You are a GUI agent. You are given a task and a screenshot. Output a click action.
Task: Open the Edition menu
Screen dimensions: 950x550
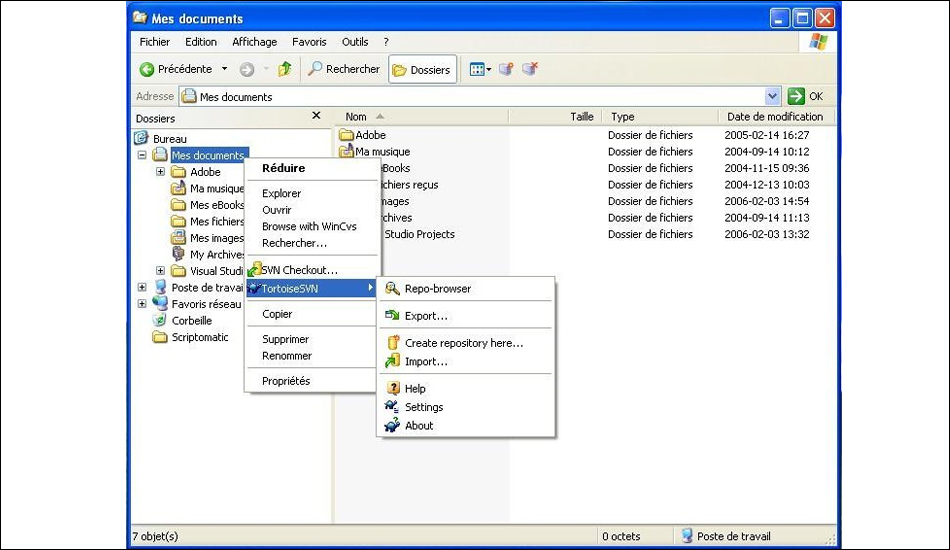201,42
